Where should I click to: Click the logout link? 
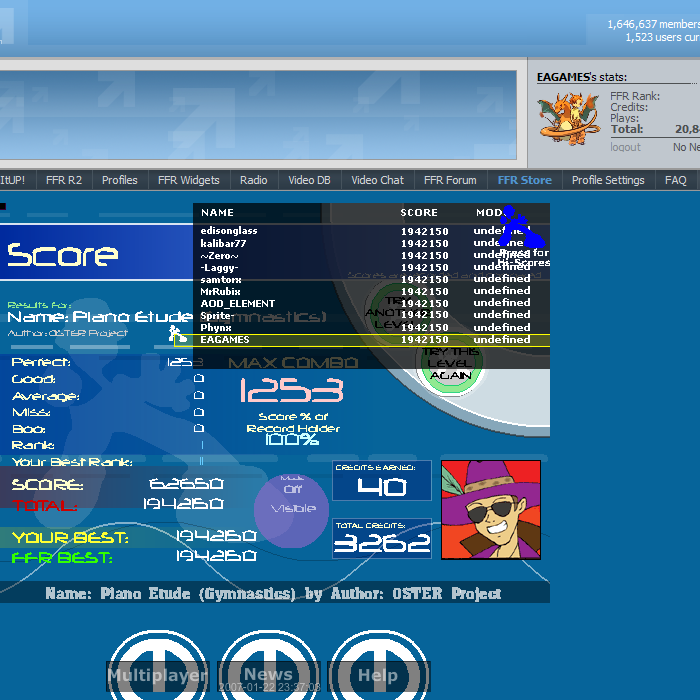click(x=625, y=147)
